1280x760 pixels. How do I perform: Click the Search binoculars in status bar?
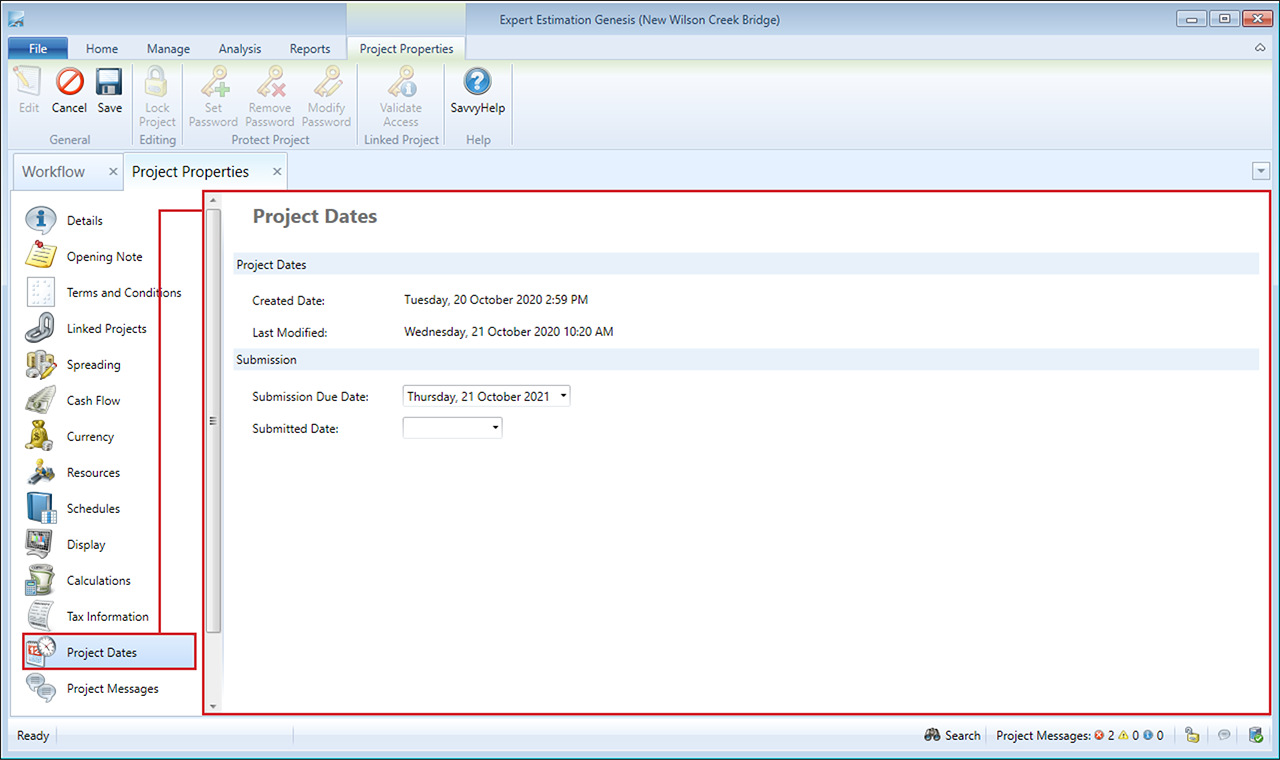(951, 735)
